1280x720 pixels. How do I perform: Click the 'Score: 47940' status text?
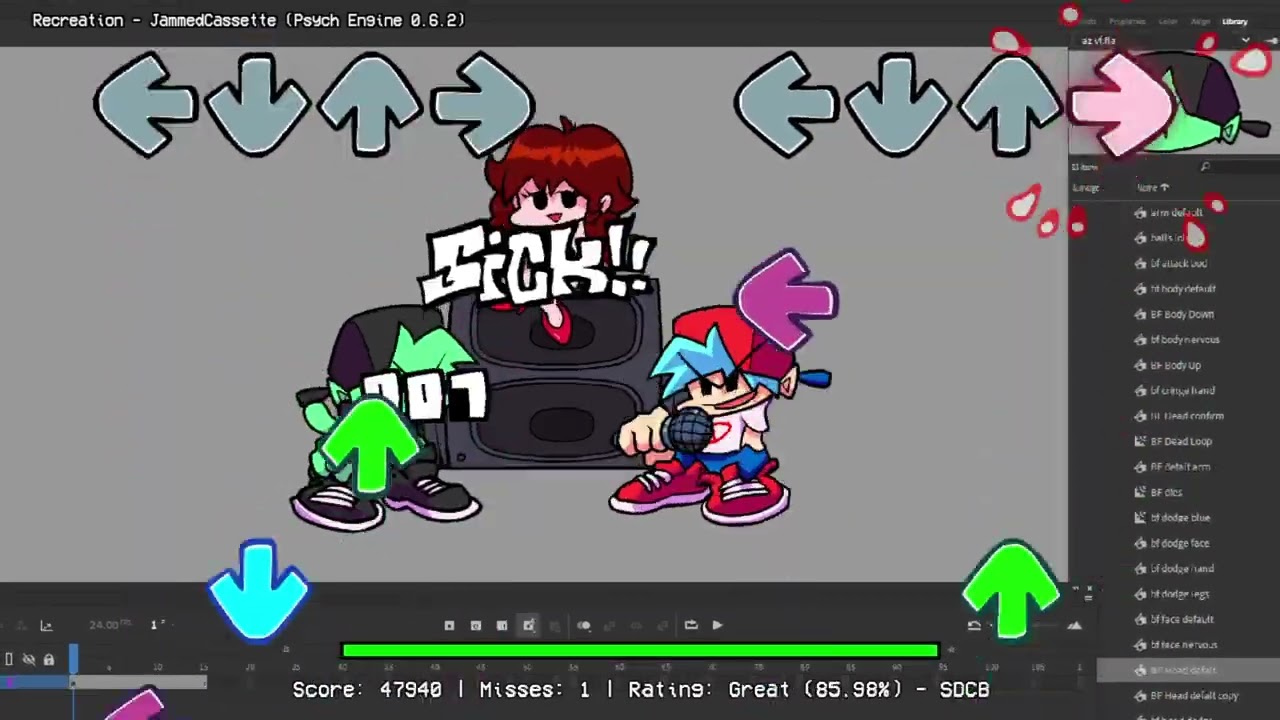[367, 690]
